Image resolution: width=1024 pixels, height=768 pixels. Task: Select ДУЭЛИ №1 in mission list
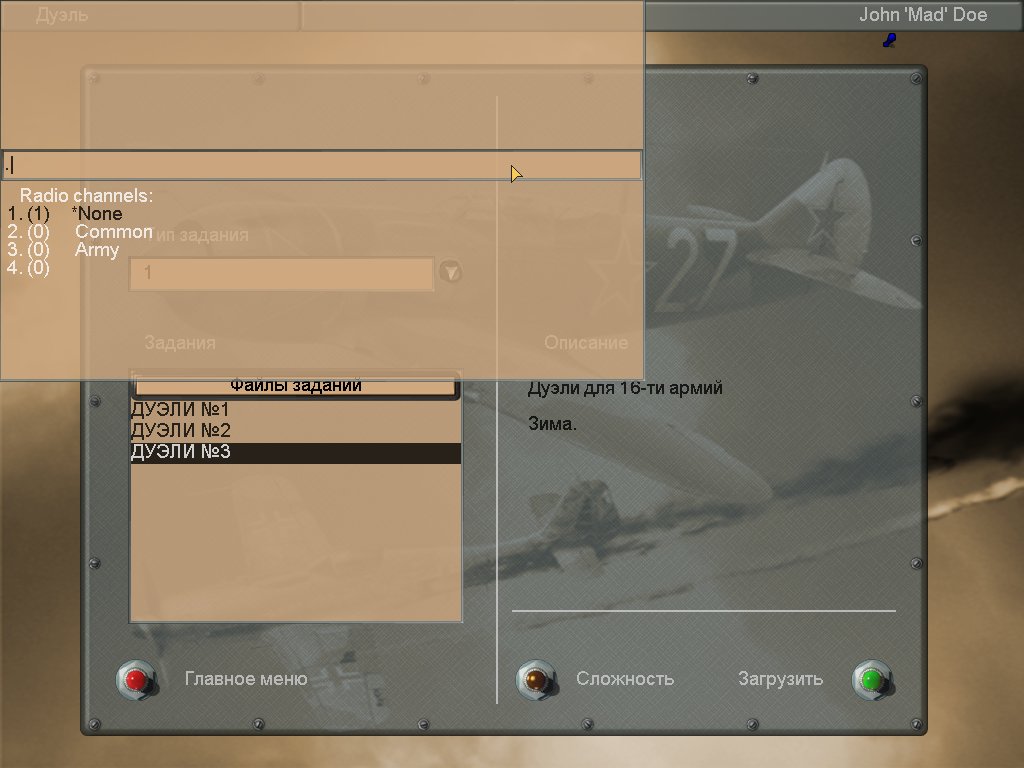point(180,410)
